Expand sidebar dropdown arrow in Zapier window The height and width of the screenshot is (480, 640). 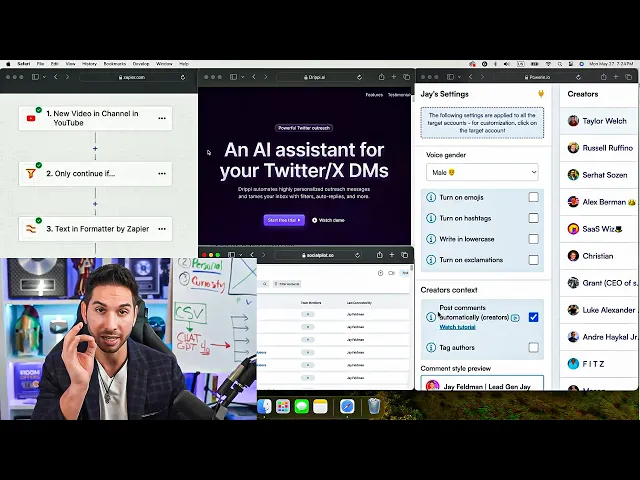[x=44, y=77]
